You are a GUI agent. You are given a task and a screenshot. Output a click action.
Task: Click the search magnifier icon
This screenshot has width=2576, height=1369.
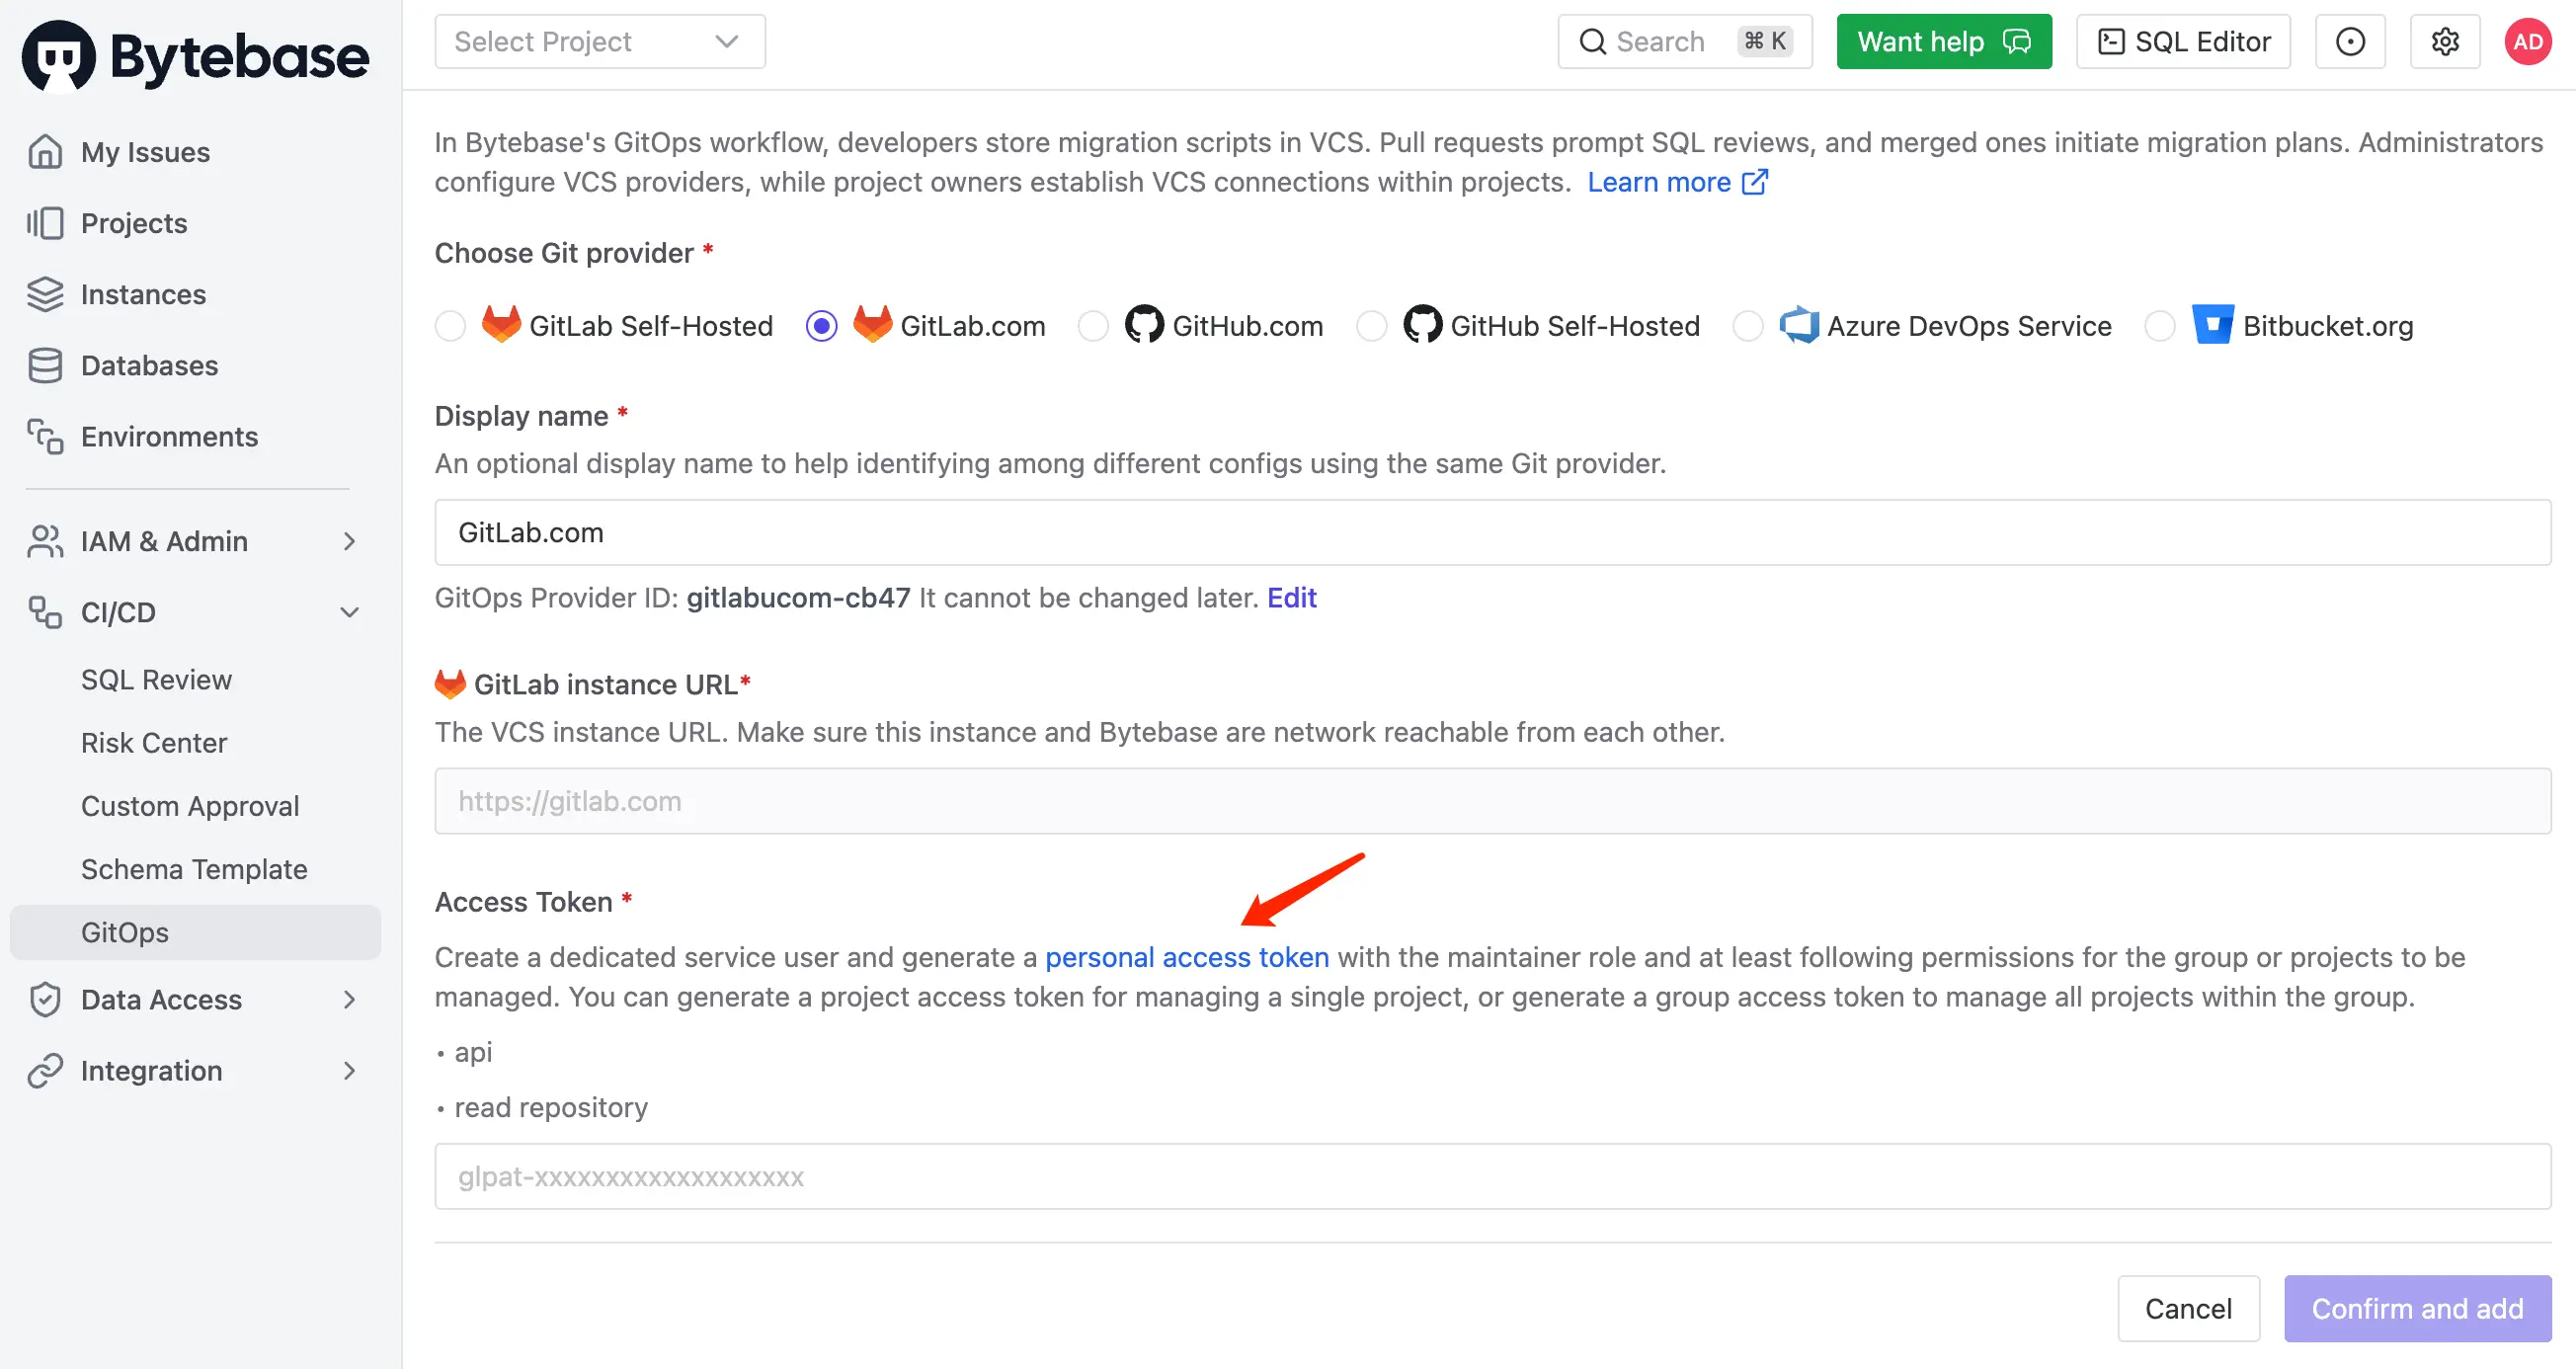[x=1592, y=41]
